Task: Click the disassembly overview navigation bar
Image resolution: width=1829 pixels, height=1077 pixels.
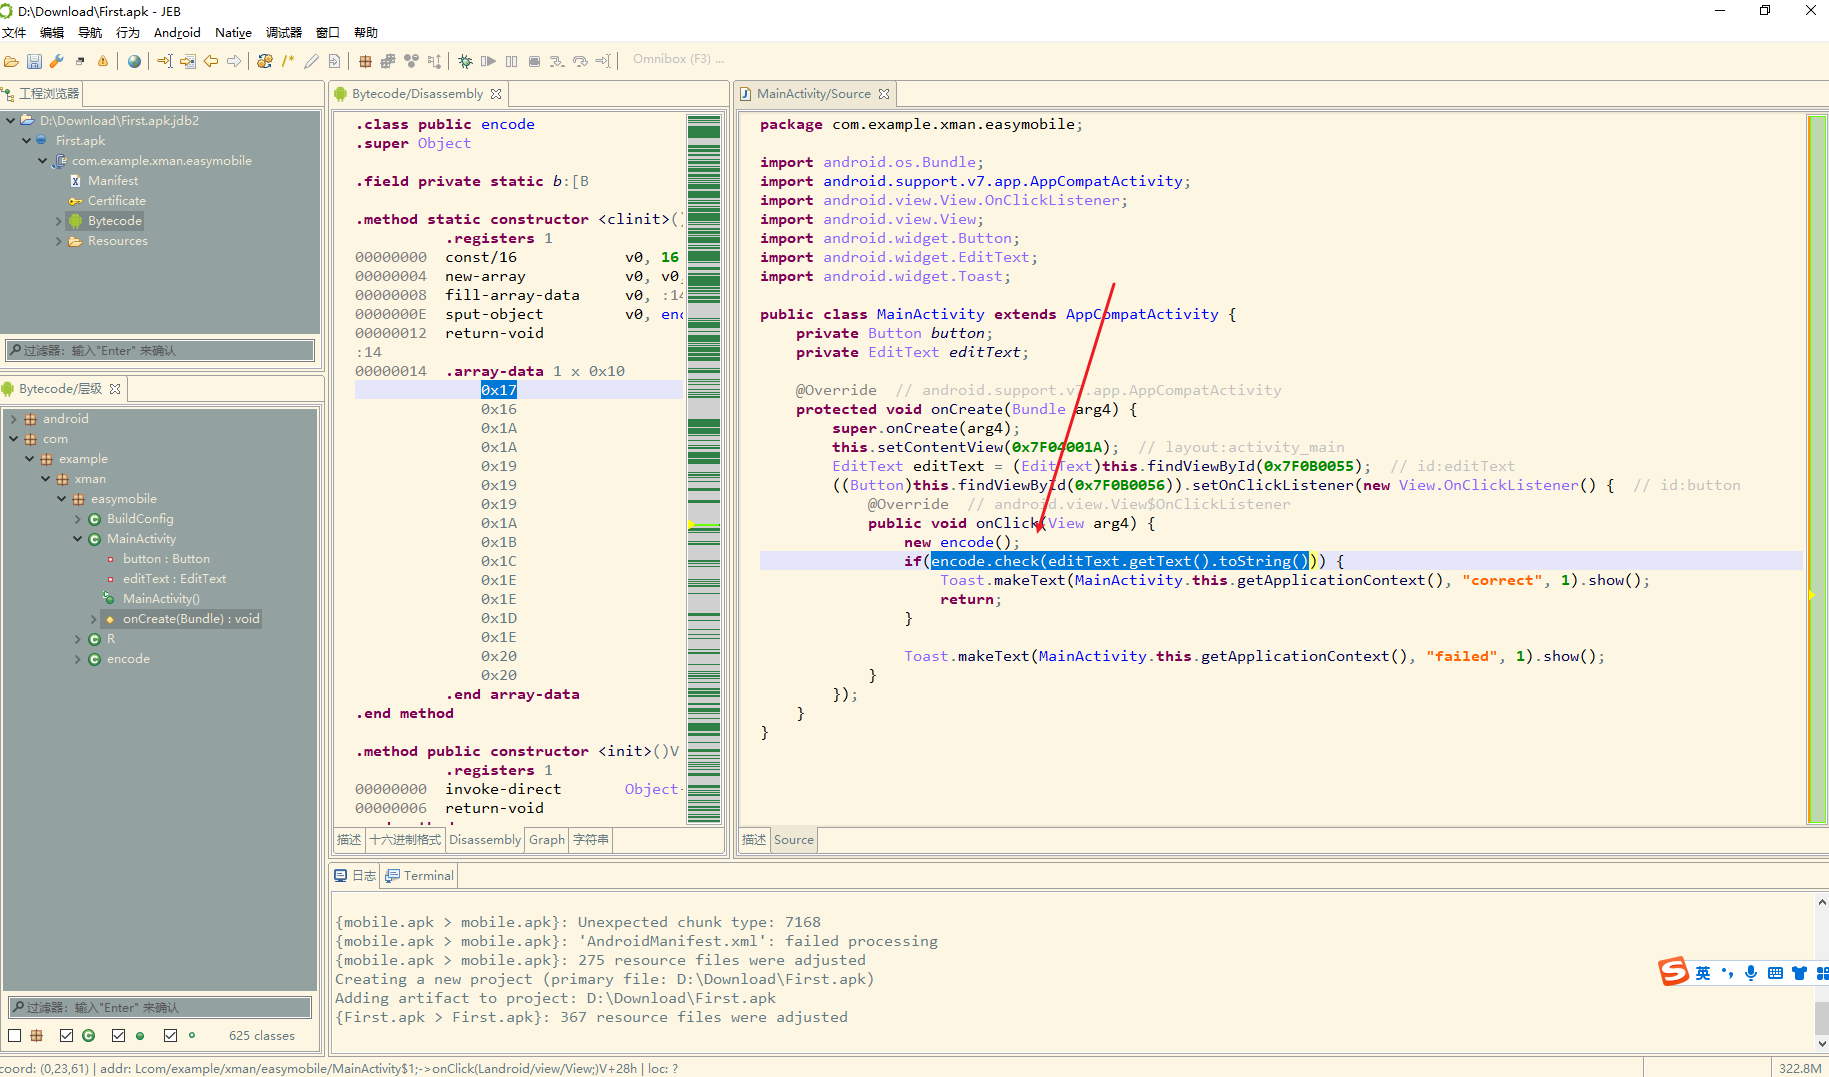Action: tap(704, 469)
